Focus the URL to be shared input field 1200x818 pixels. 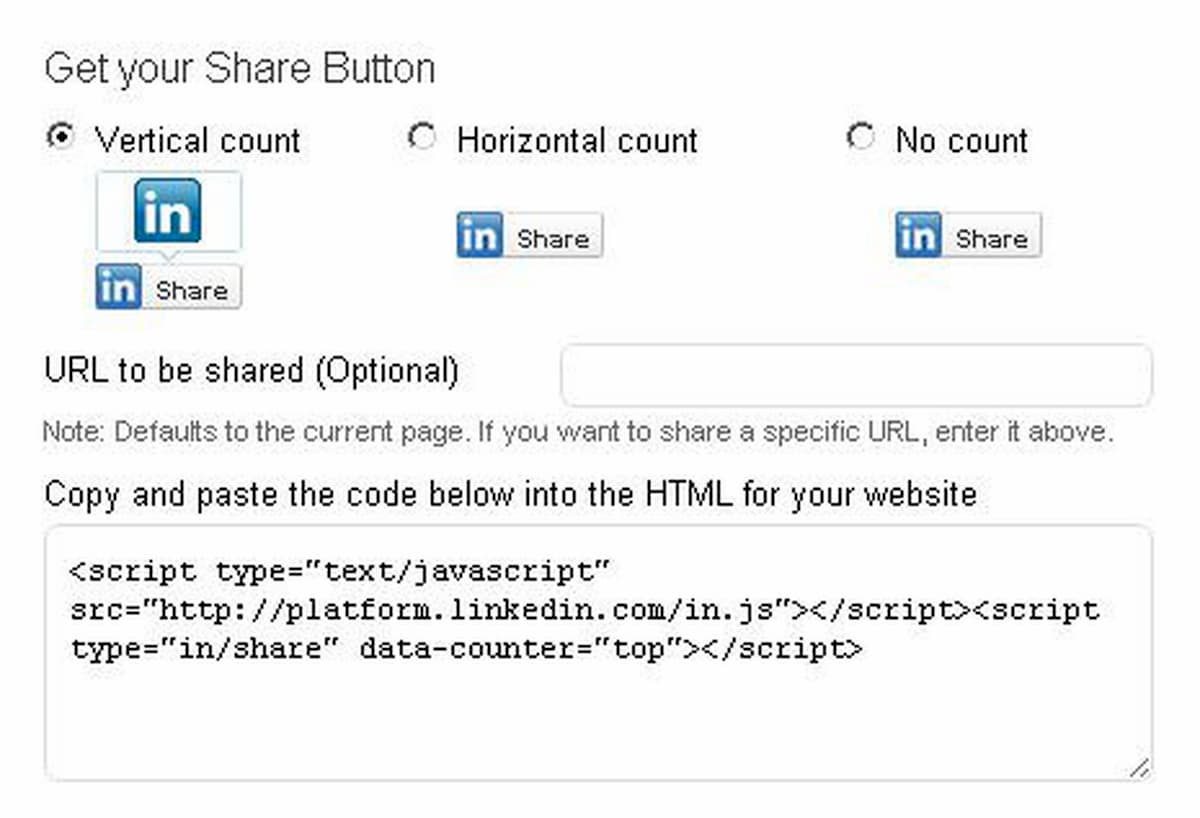[x=856, y=375]
